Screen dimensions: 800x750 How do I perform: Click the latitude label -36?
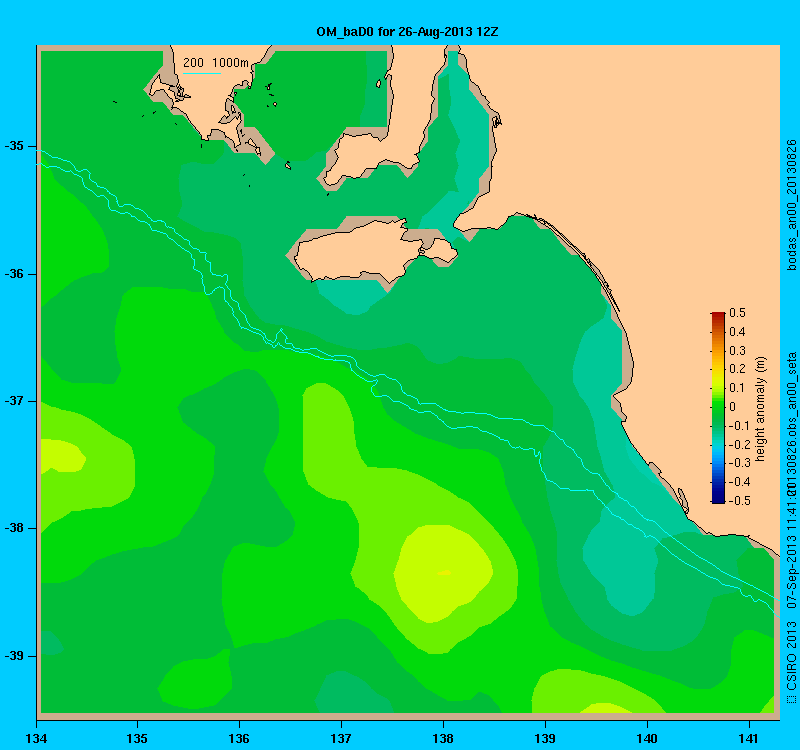[x=14, y=274]
